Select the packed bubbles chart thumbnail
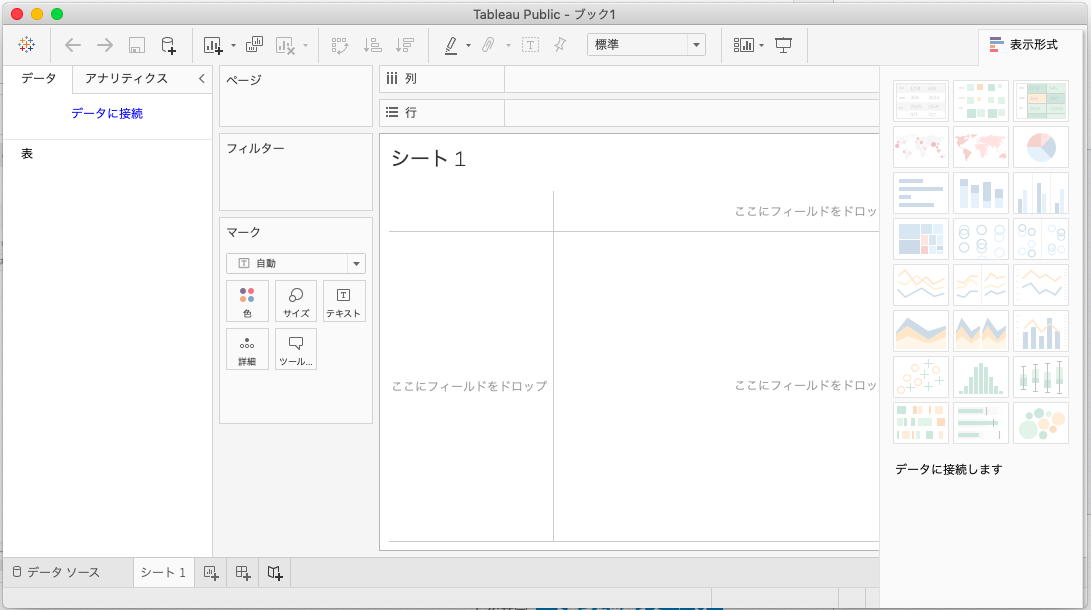This screenshot has width=1091, height=610. click(1041, 422)
